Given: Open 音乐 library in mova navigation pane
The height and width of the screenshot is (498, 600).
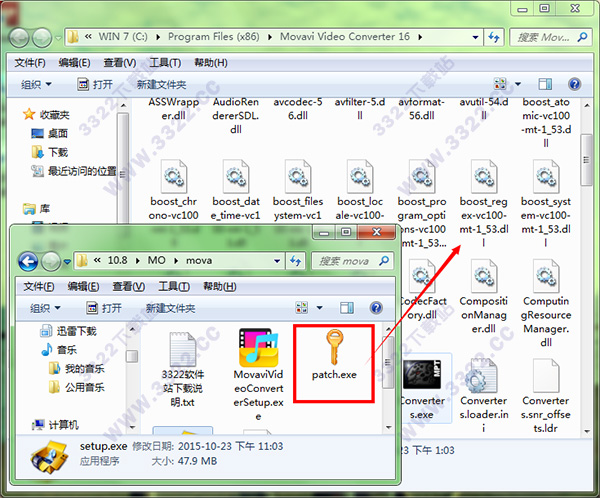Looking at the screenshot, I should pyautogui.click(x=59, y=349).
